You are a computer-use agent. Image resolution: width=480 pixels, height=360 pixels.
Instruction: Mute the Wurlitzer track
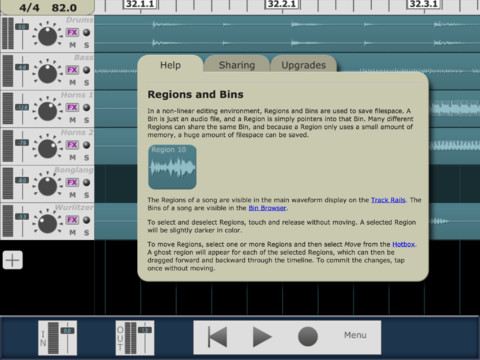click(72, 232)
